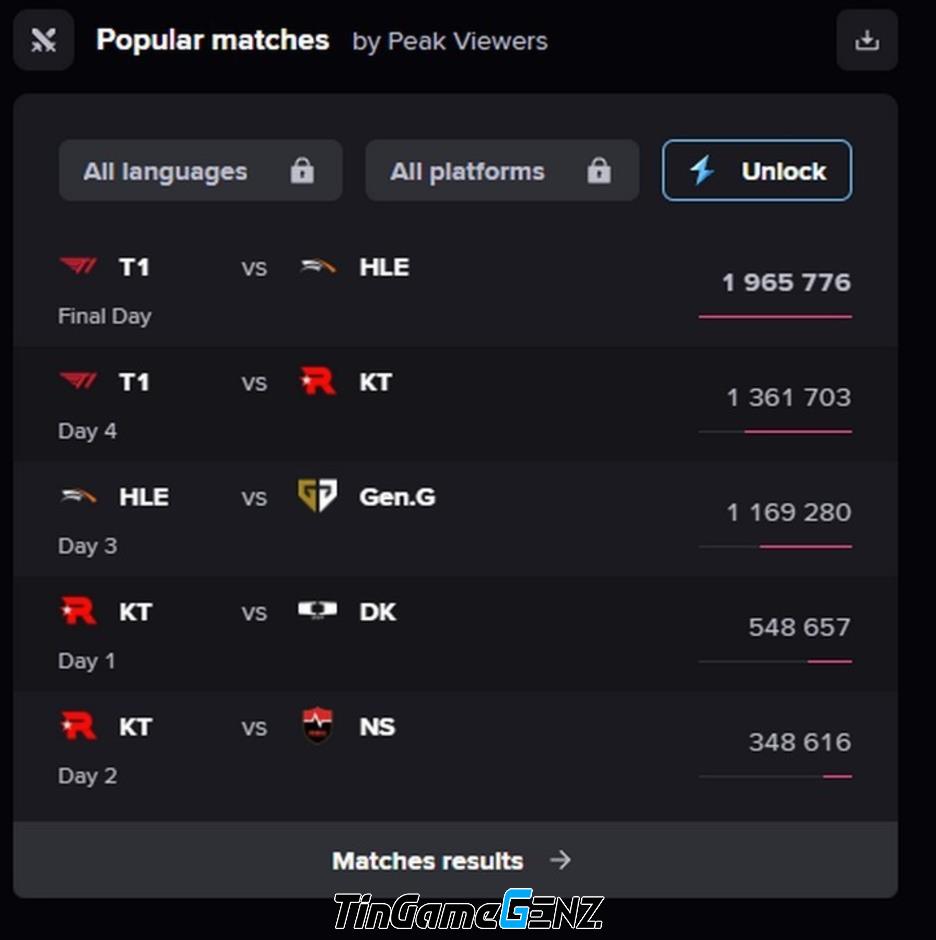Click the crossed swords matches icon

coord(44,40)
